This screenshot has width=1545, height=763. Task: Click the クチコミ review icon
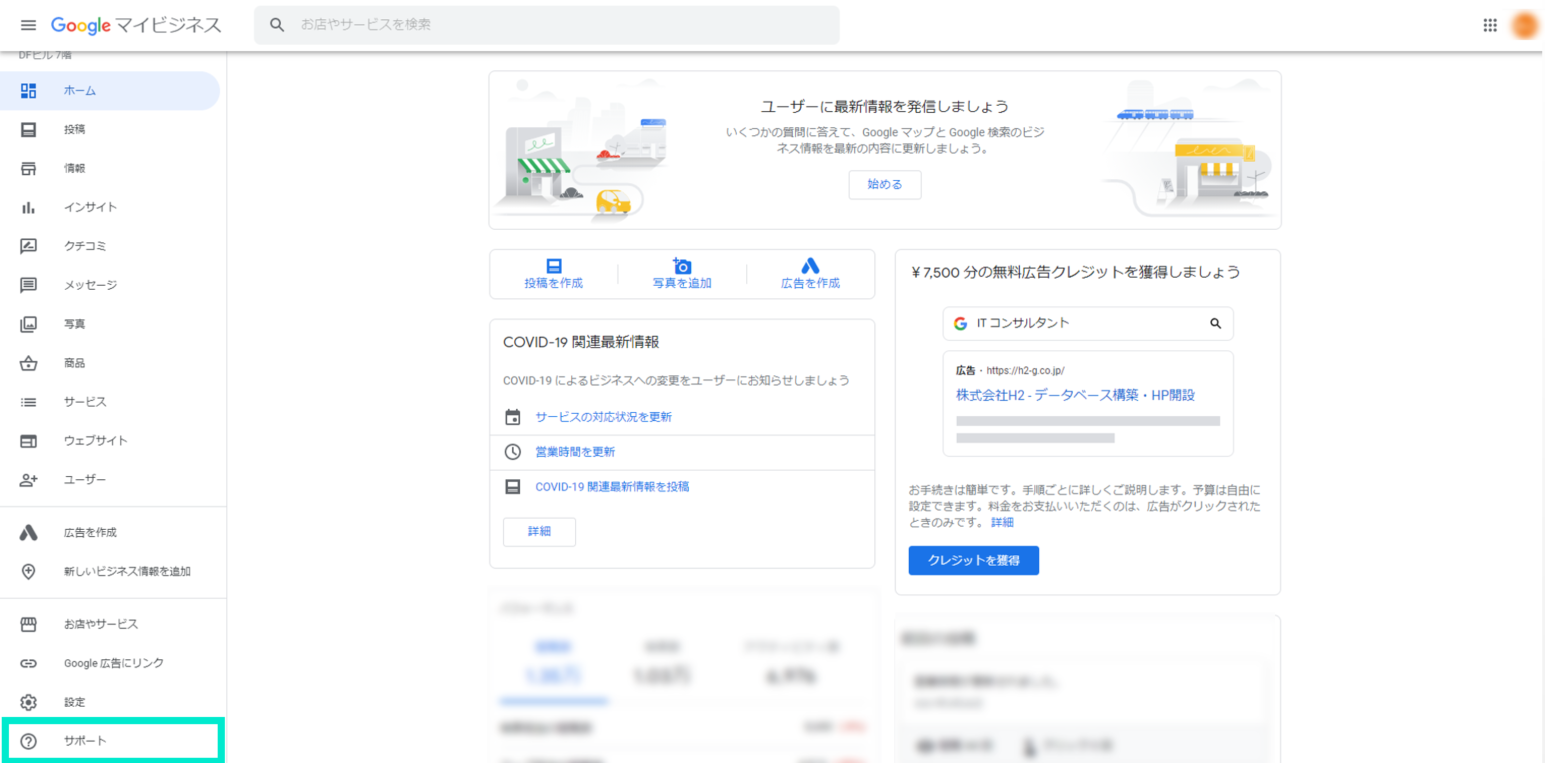[29, 246]
